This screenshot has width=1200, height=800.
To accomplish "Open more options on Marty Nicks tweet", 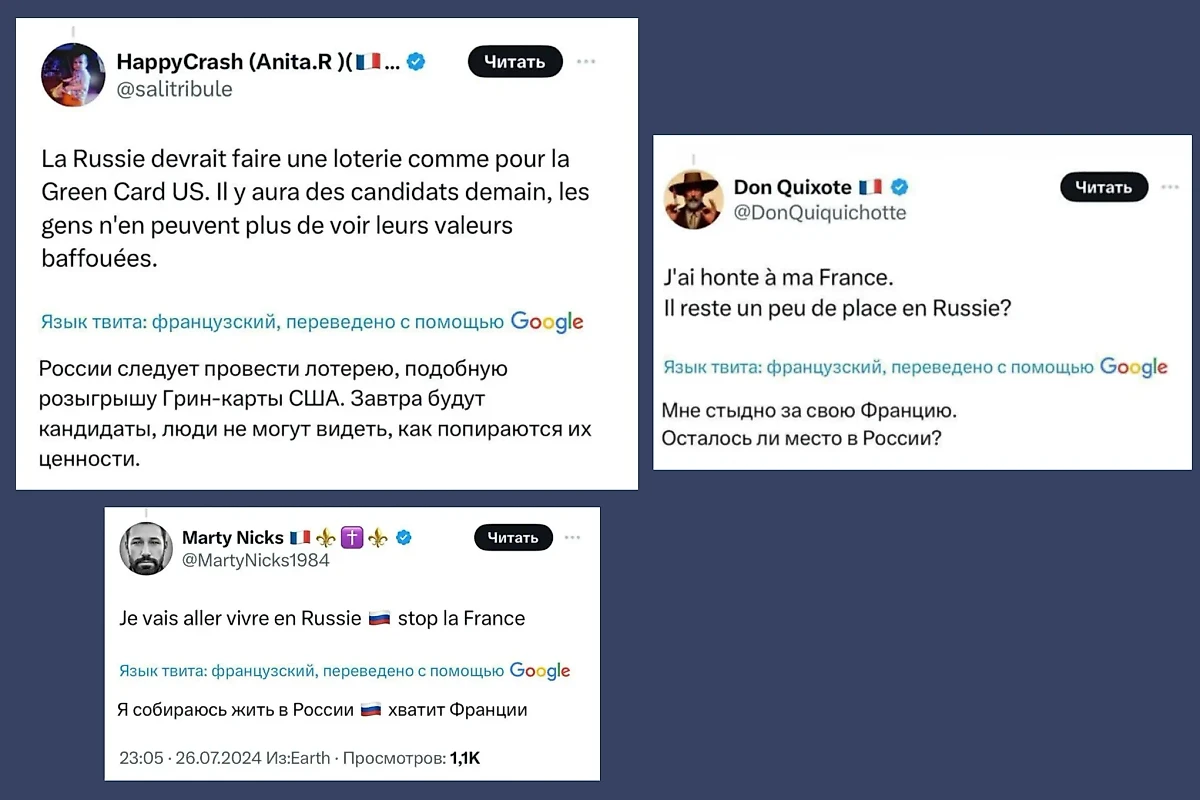I will pos(572,538).
